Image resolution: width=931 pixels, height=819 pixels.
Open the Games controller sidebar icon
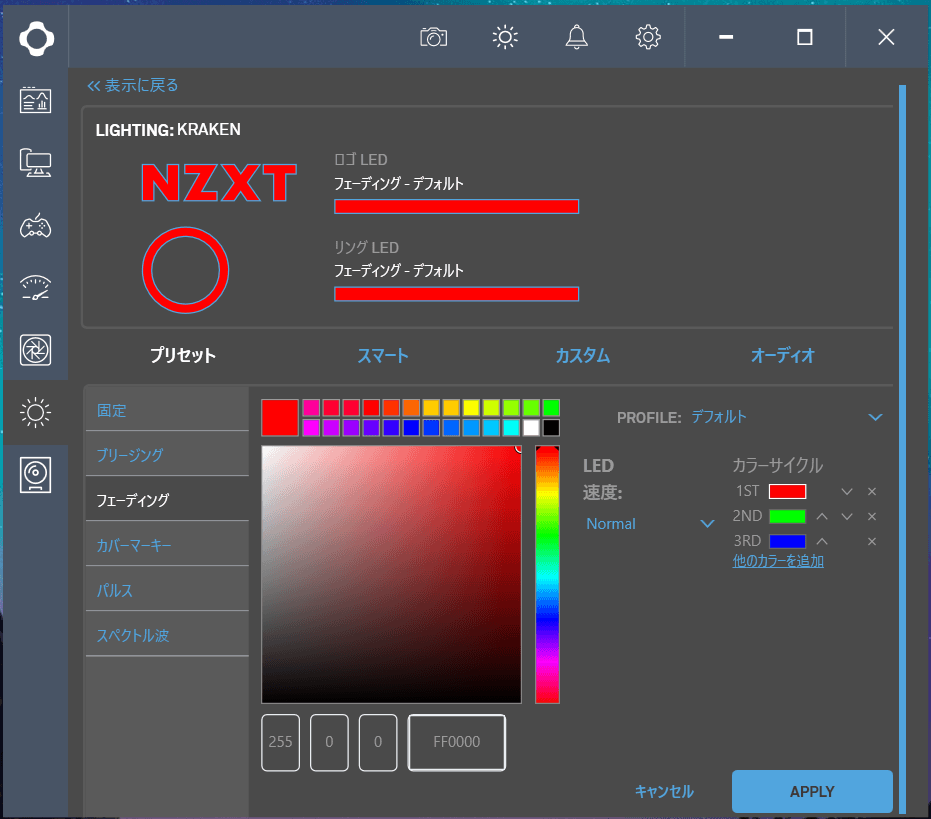coord(36,226)
